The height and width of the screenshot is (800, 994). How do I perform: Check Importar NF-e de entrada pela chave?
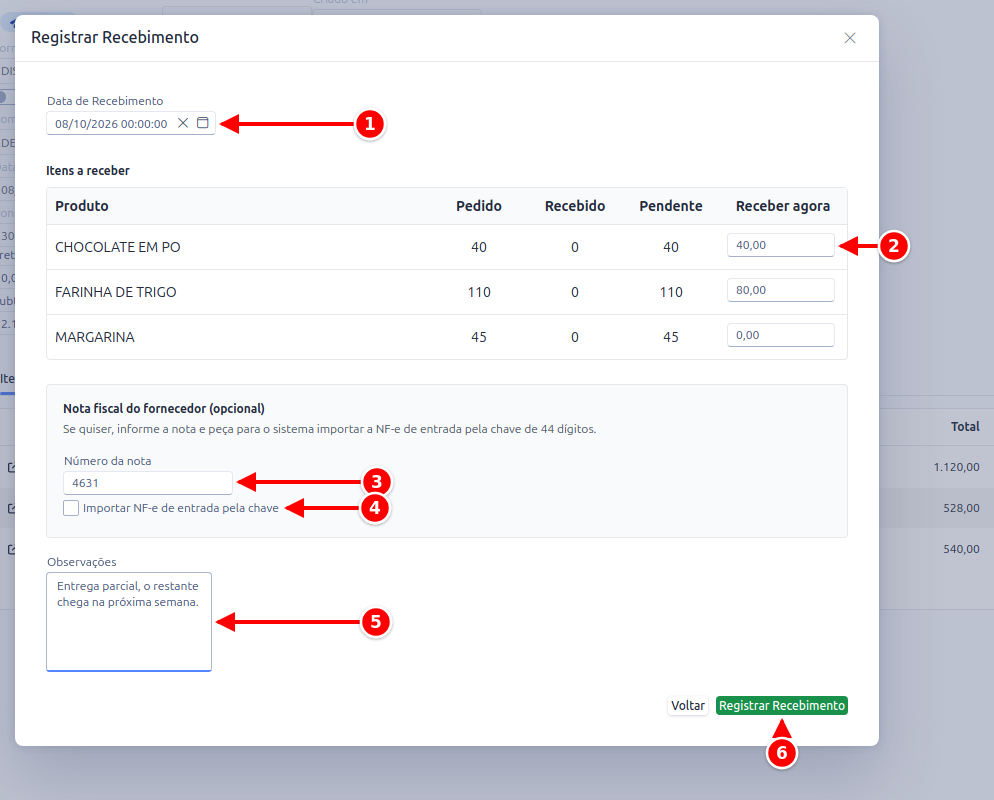pyautogui.click(x=71, y=508)
